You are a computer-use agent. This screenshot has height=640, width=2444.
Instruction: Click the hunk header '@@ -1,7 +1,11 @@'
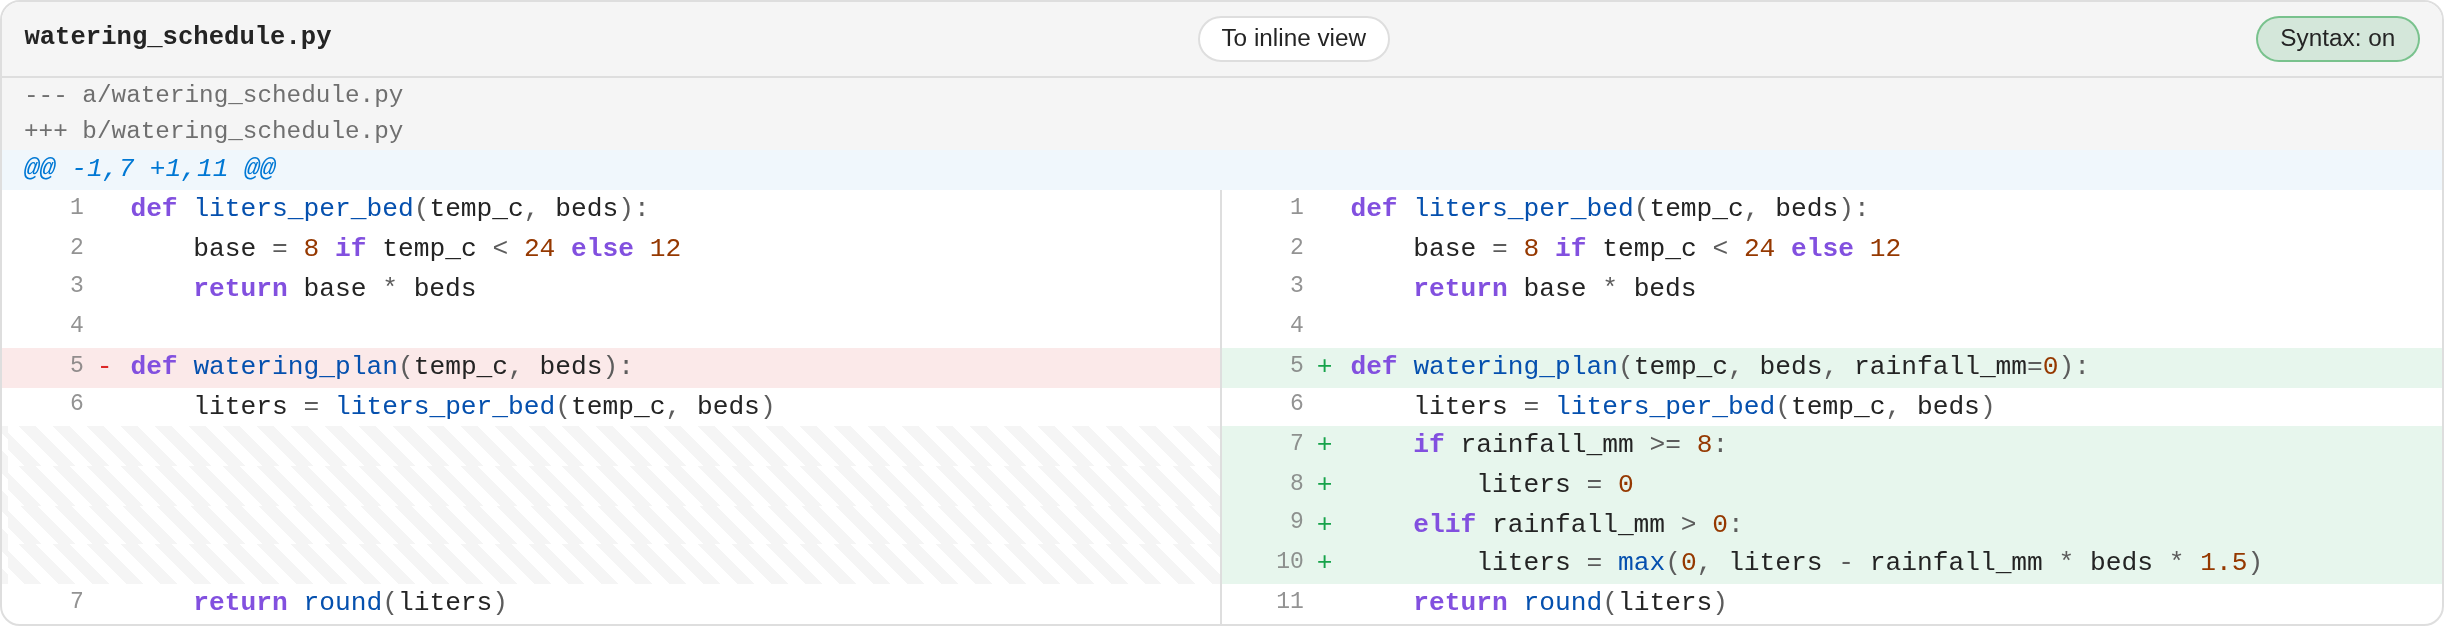point(1222,168)
